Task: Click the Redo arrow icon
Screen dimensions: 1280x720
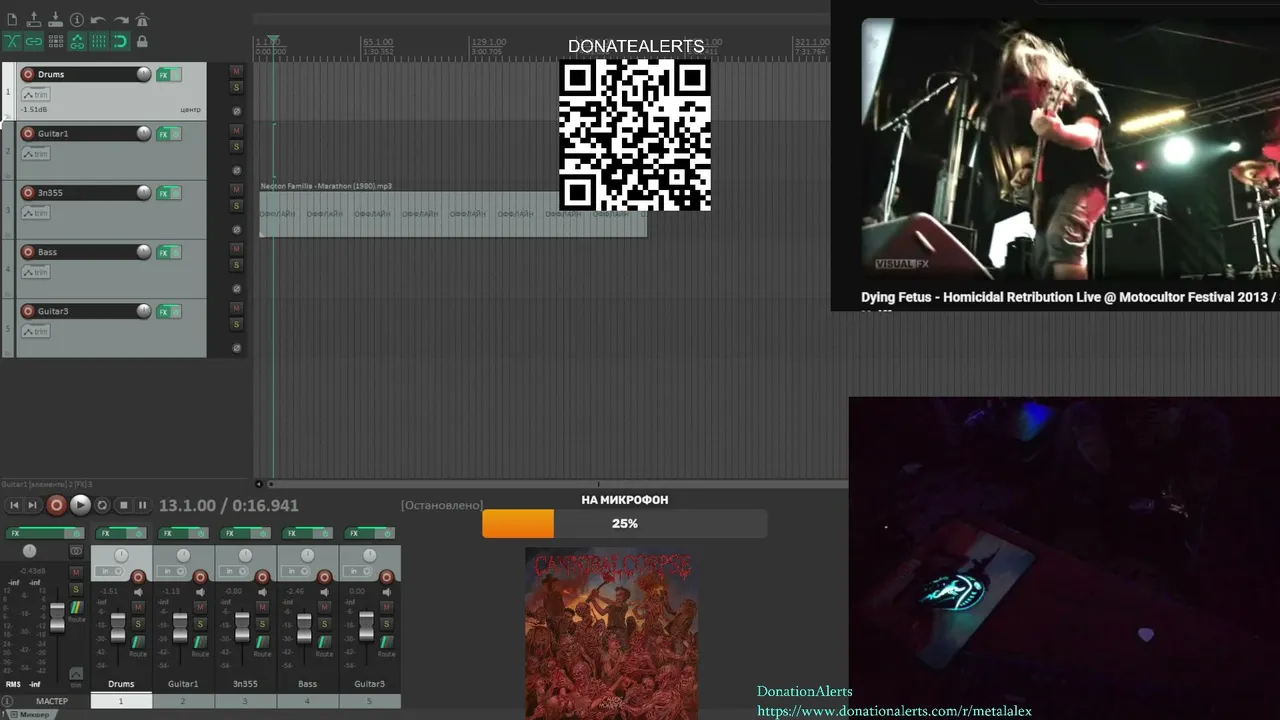Action: 120,20
